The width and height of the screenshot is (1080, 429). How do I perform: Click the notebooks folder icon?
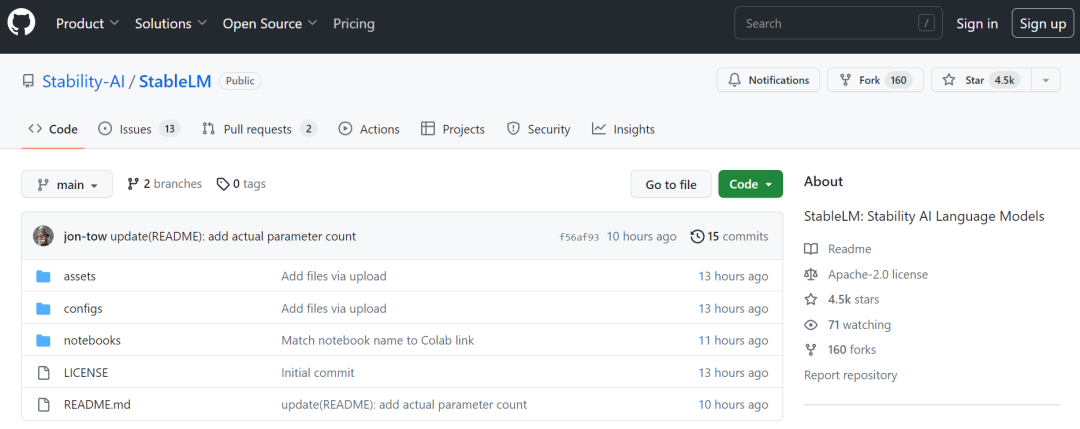pos(43,340)
